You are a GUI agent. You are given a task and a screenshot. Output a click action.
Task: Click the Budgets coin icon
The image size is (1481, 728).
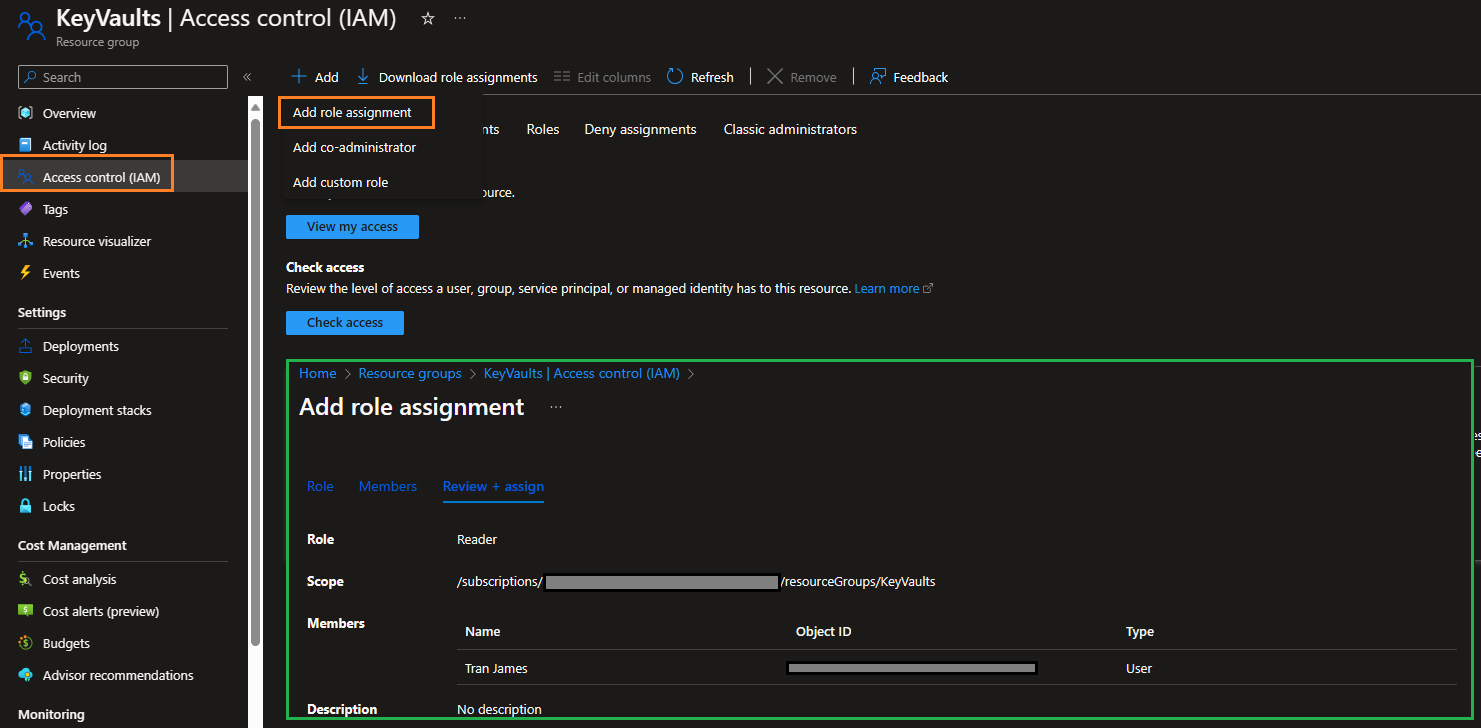tap(26, 643)
